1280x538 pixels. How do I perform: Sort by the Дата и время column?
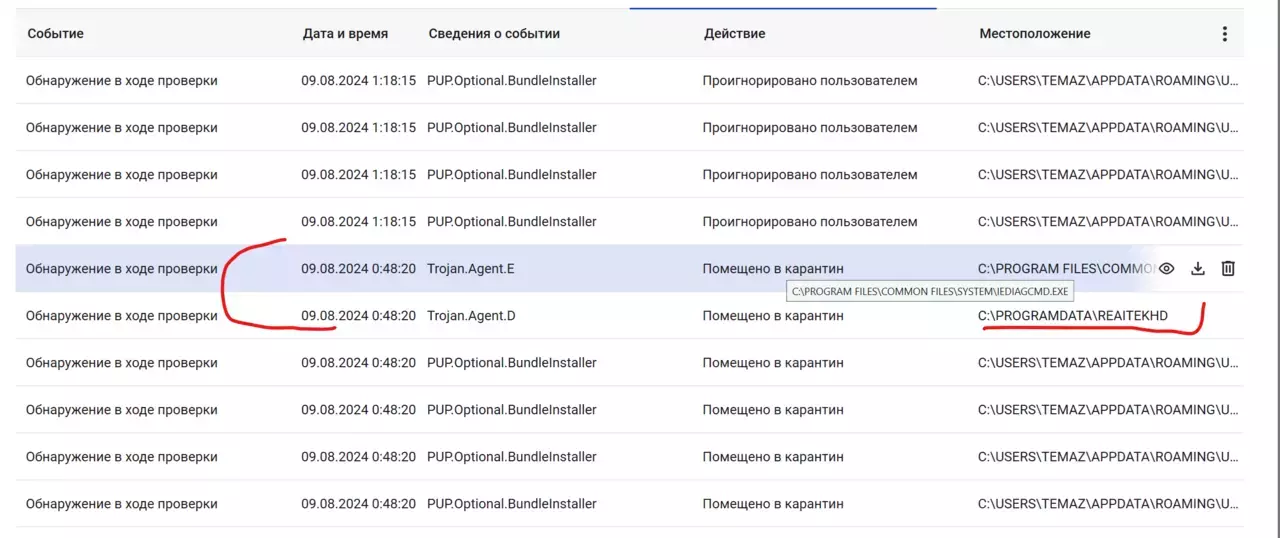pyautogui.click(x=345, y=34)
